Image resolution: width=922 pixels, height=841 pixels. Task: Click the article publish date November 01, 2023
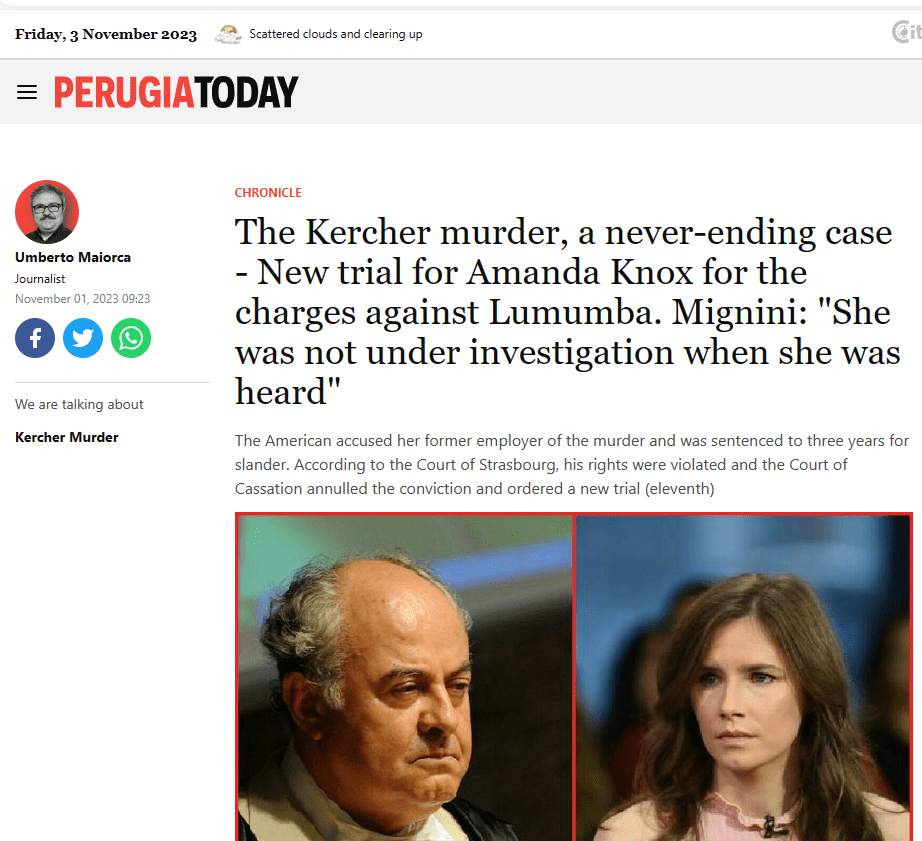click(83, 299)
